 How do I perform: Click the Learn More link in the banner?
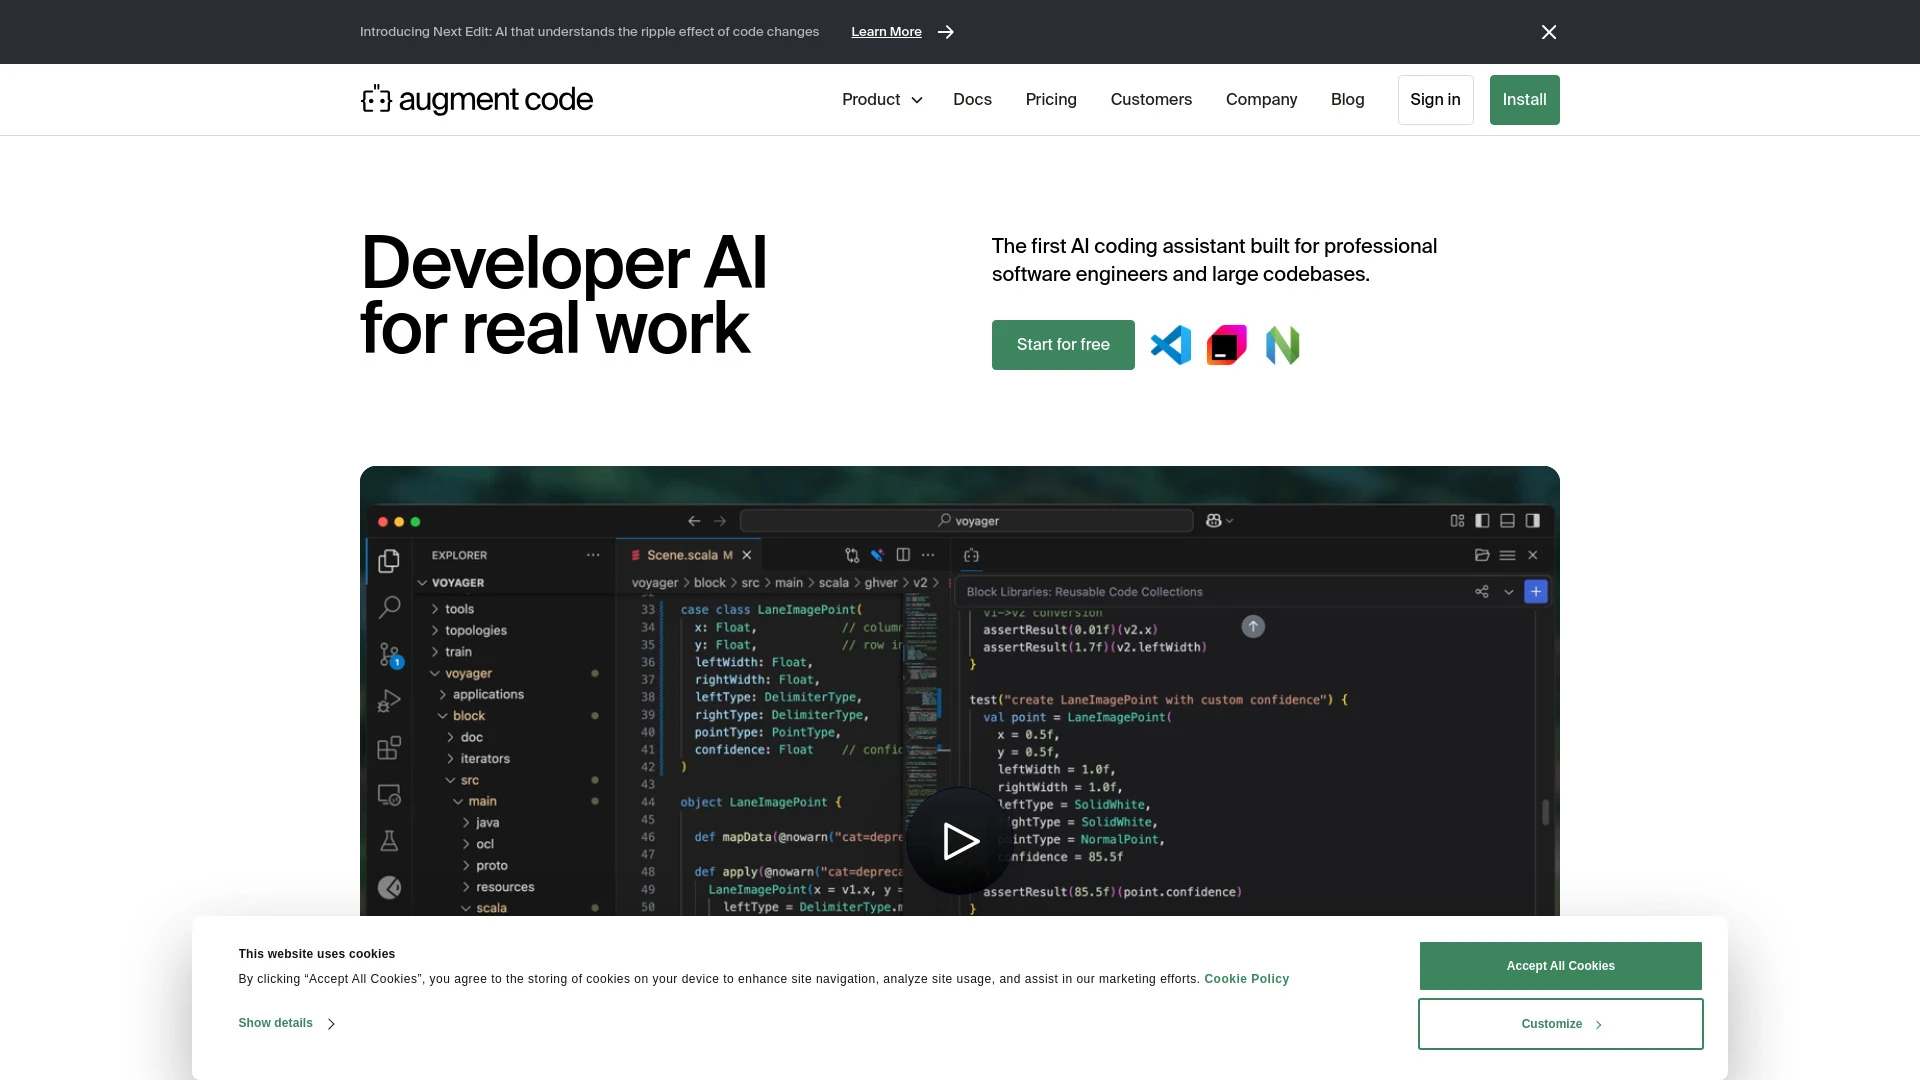pyautogui.click(x=887, y=31)
